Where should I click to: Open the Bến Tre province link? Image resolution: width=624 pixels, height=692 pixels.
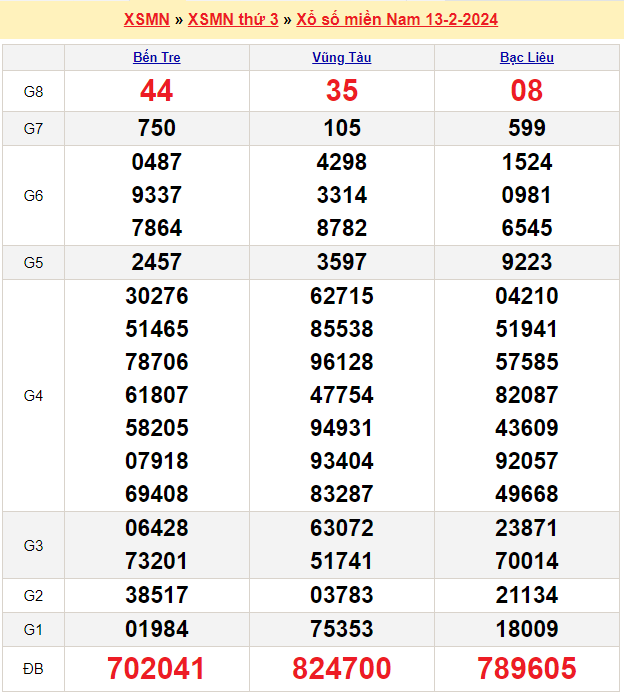(x=157, y=57)
